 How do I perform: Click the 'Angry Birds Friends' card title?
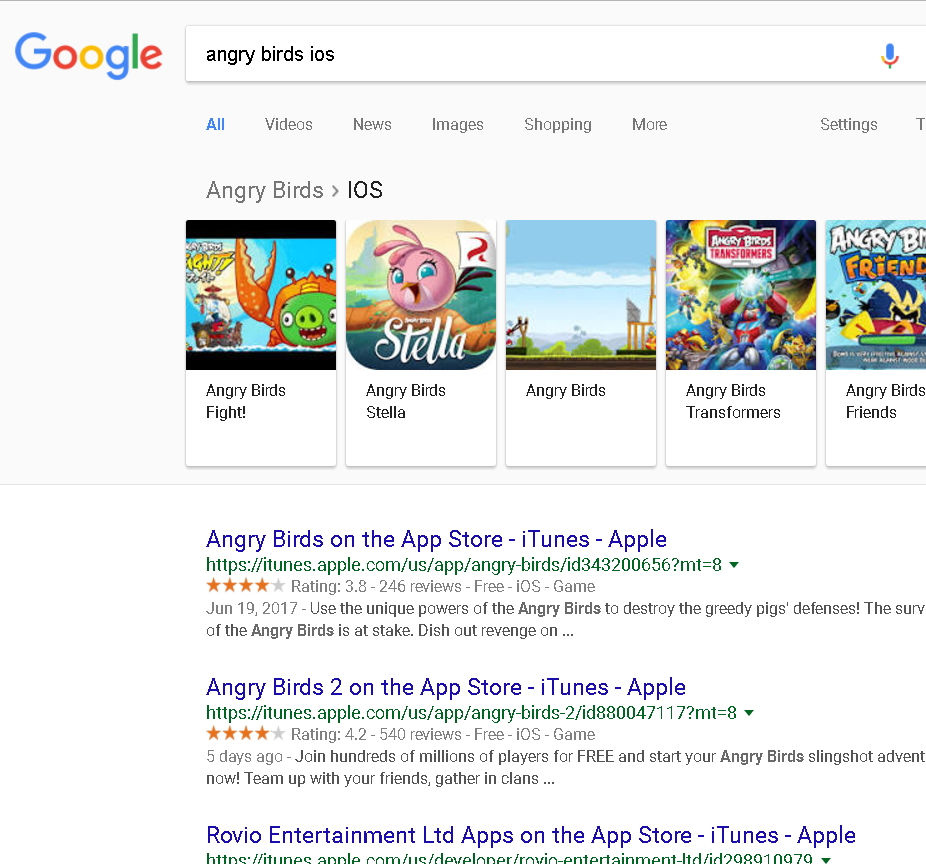(885, 401)
